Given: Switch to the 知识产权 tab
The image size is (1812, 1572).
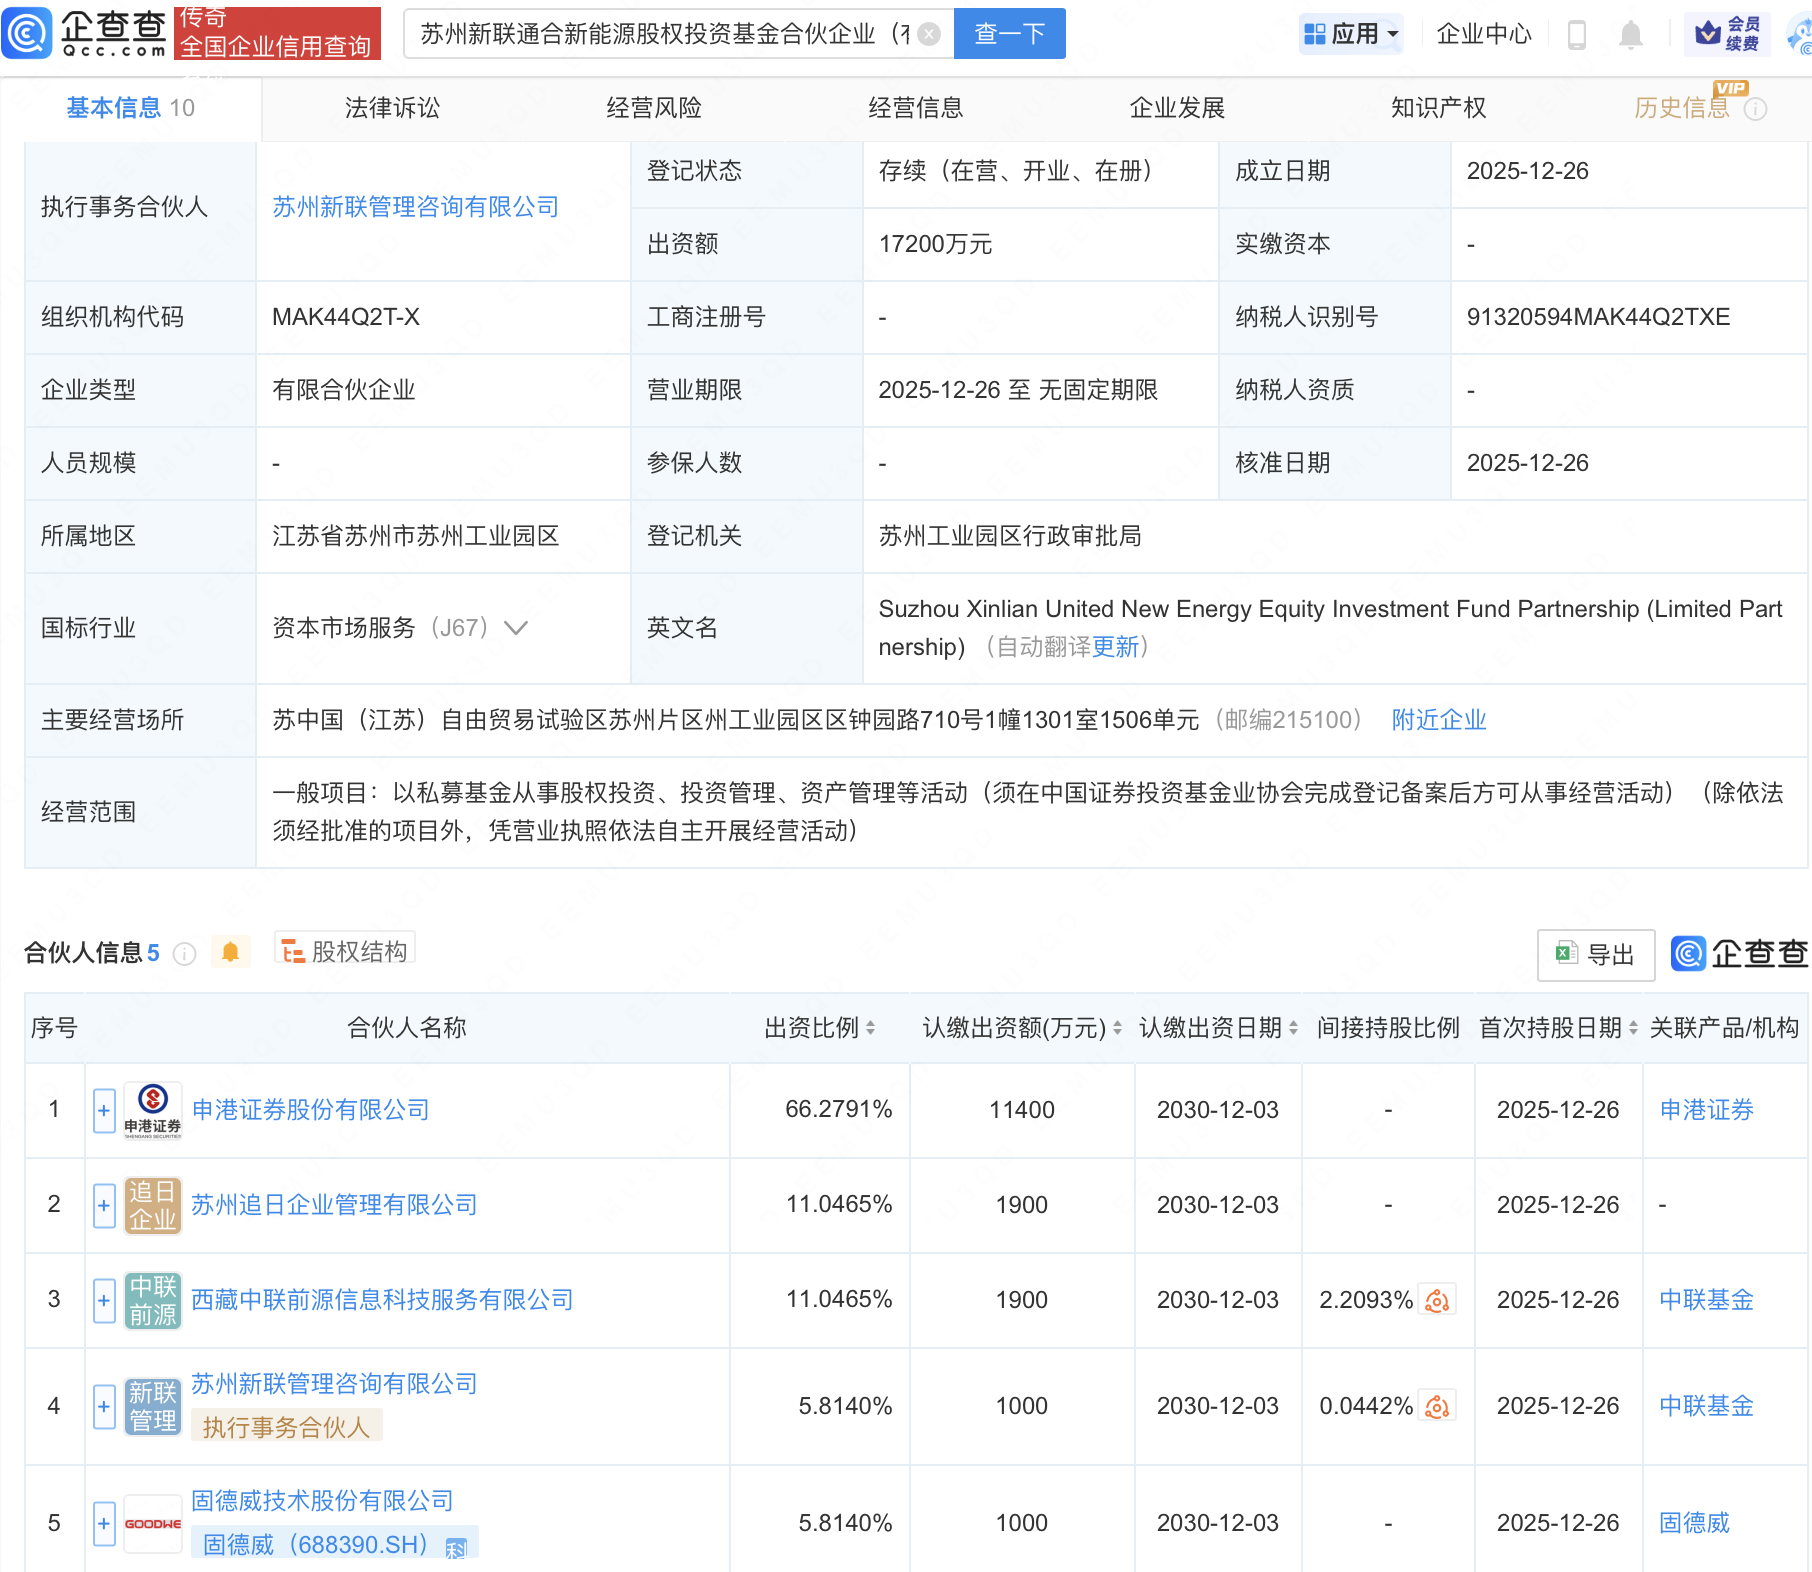Looking at the screenshot, I should (1438, 108).
